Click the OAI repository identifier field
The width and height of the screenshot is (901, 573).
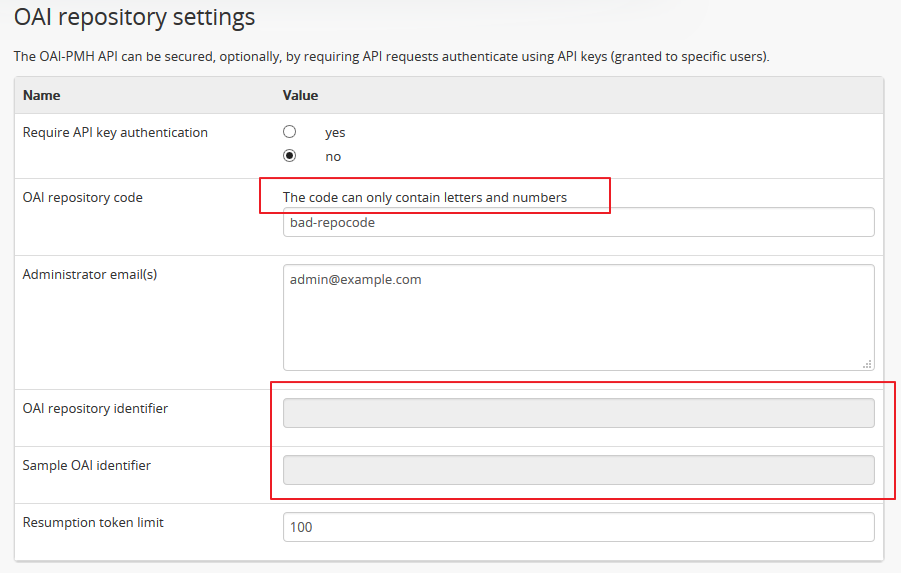pyautogui.click(x=578, y=413)
